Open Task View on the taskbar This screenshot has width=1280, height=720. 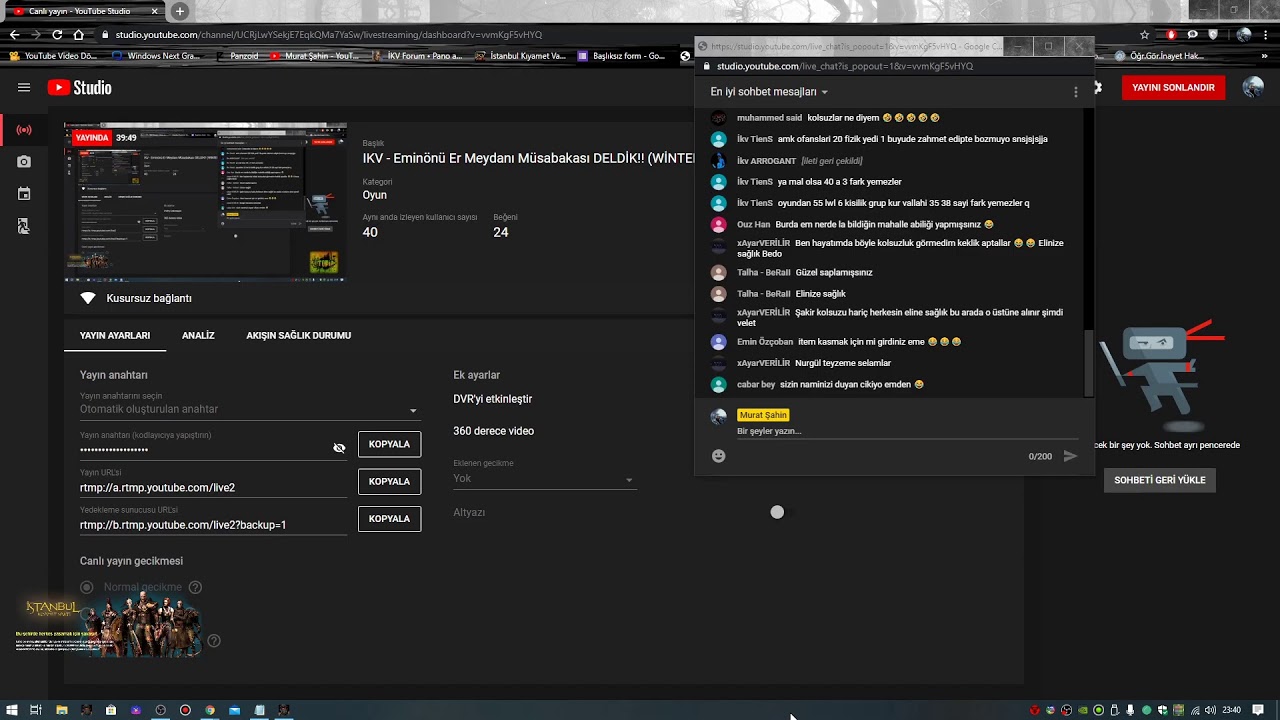coord(35,710)
